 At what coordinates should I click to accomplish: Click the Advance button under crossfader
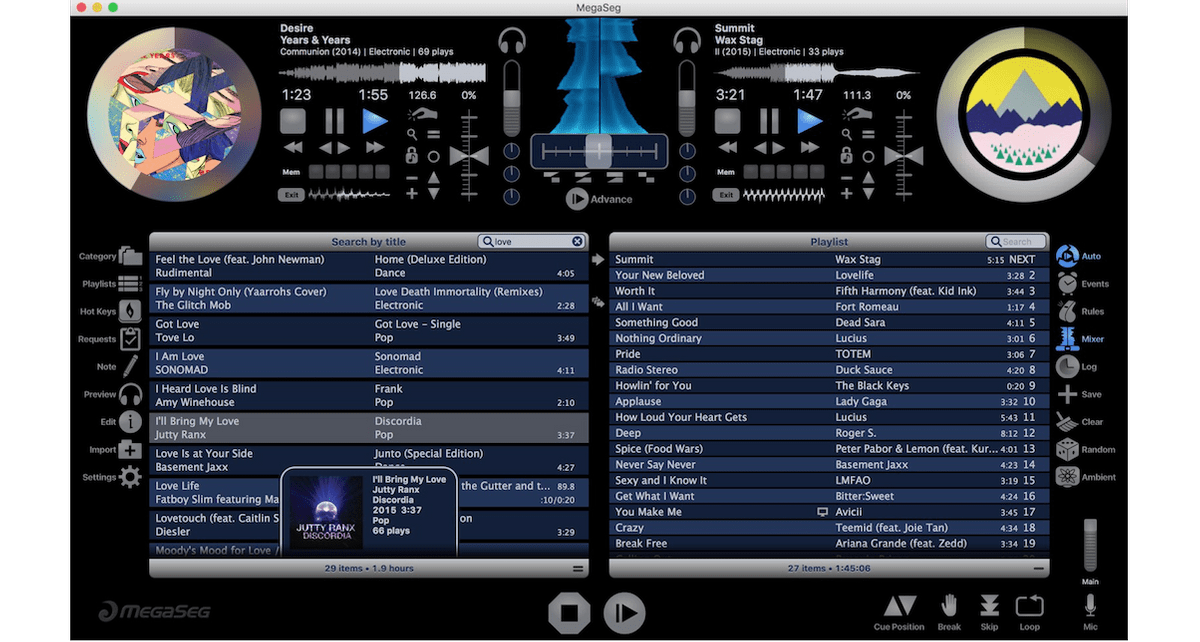(x=599, y=198)
